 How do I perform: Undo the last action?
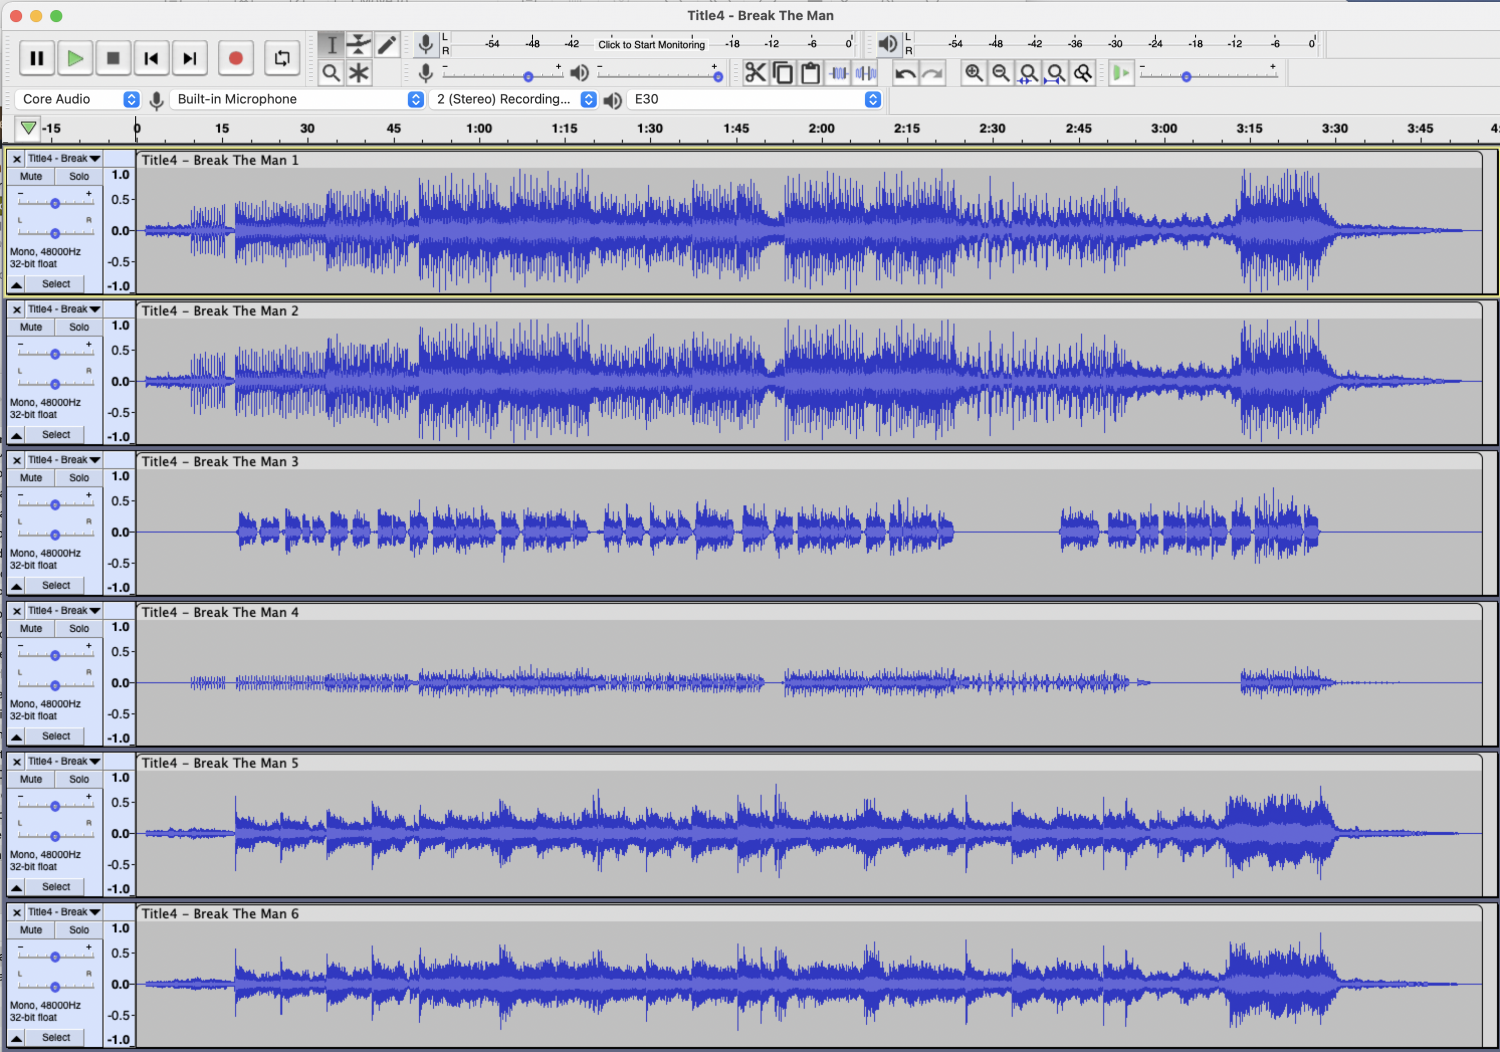(x=905, y=73)
